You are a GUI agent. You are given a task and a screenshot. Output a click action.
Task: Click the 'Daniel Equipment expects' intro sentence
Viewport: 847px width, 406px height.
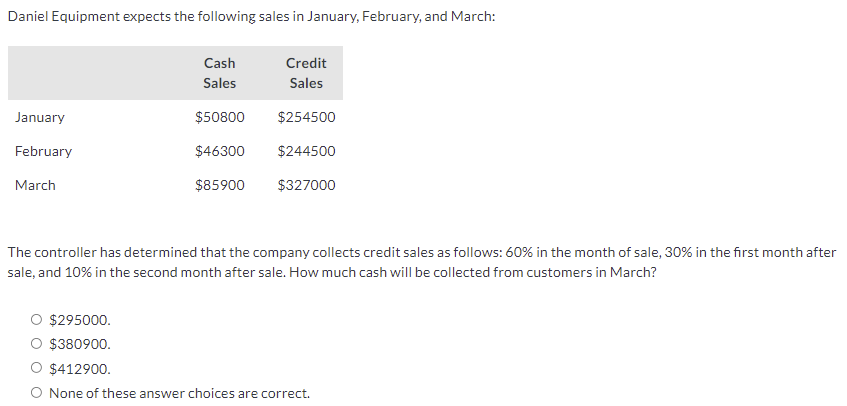tap(251, 17)
